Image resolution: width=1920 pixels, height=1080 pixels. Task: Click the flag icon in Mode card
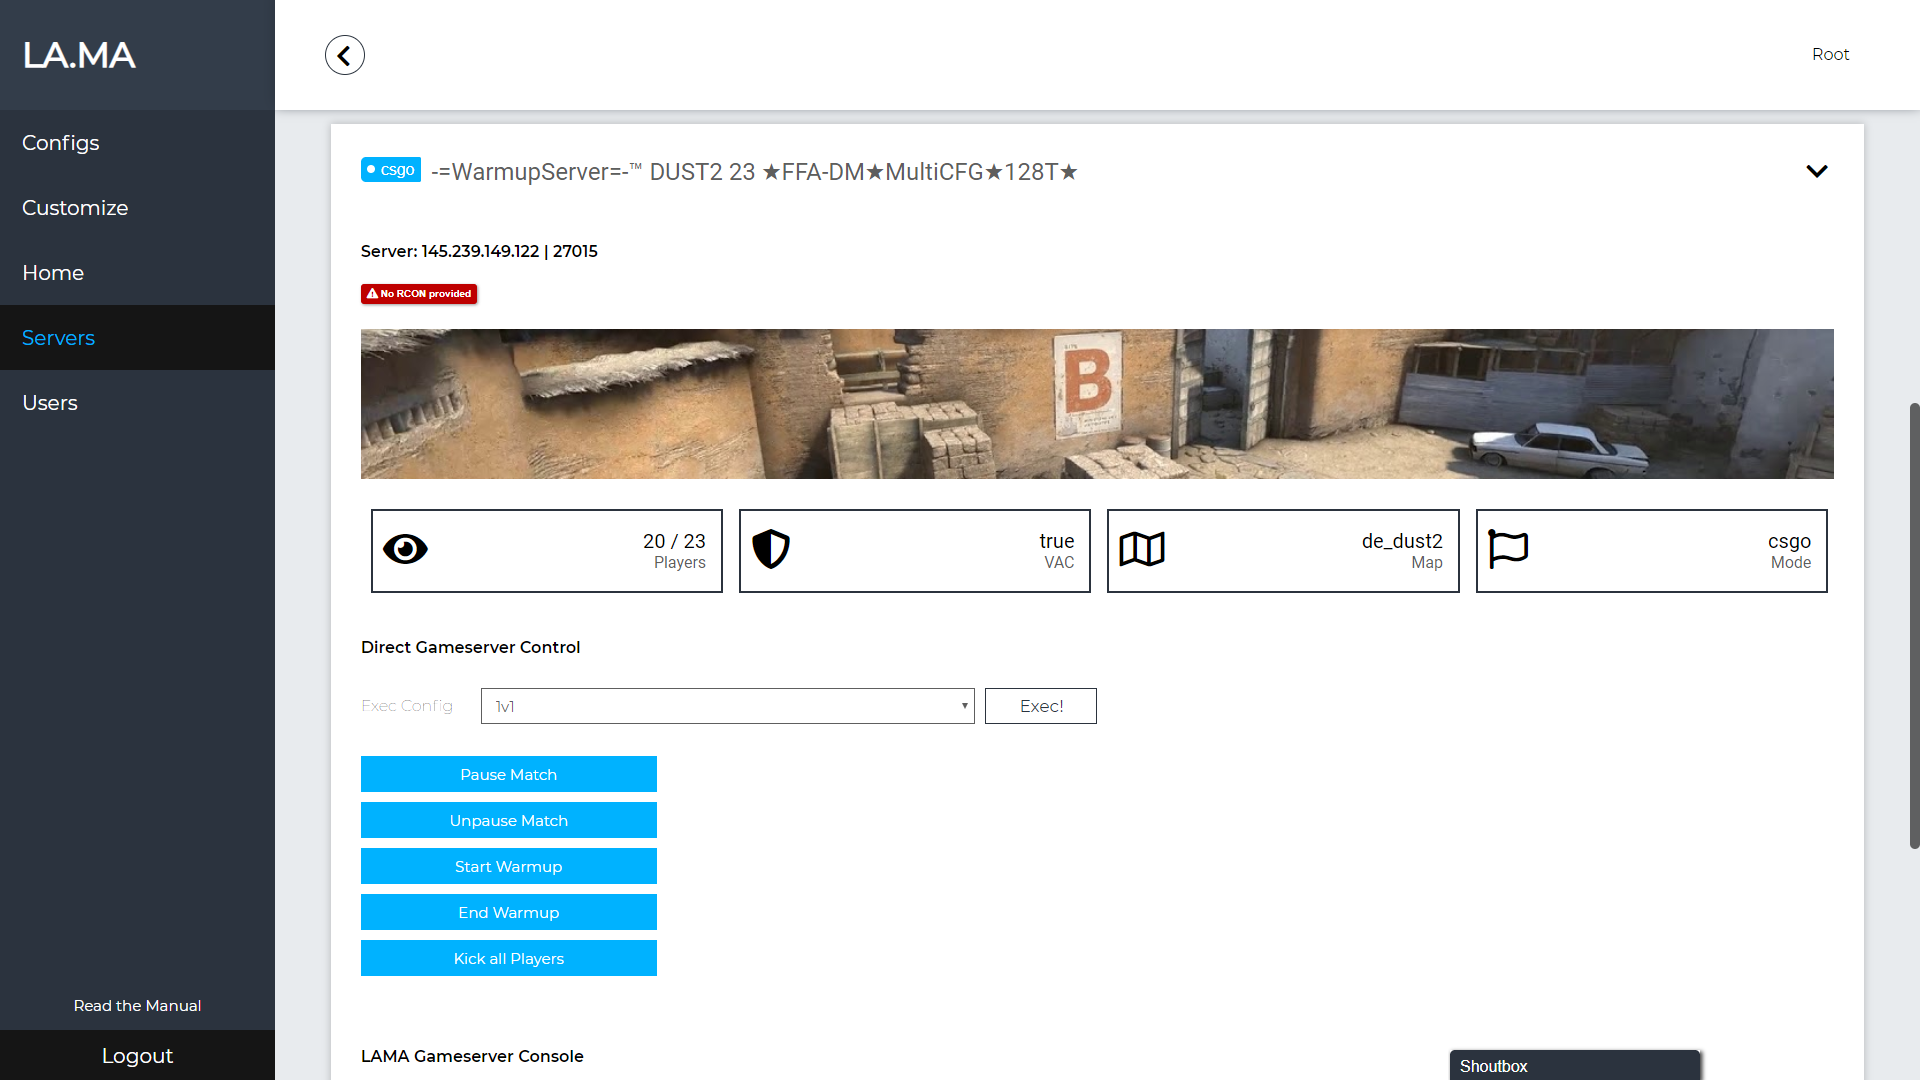click(1508, 549)
